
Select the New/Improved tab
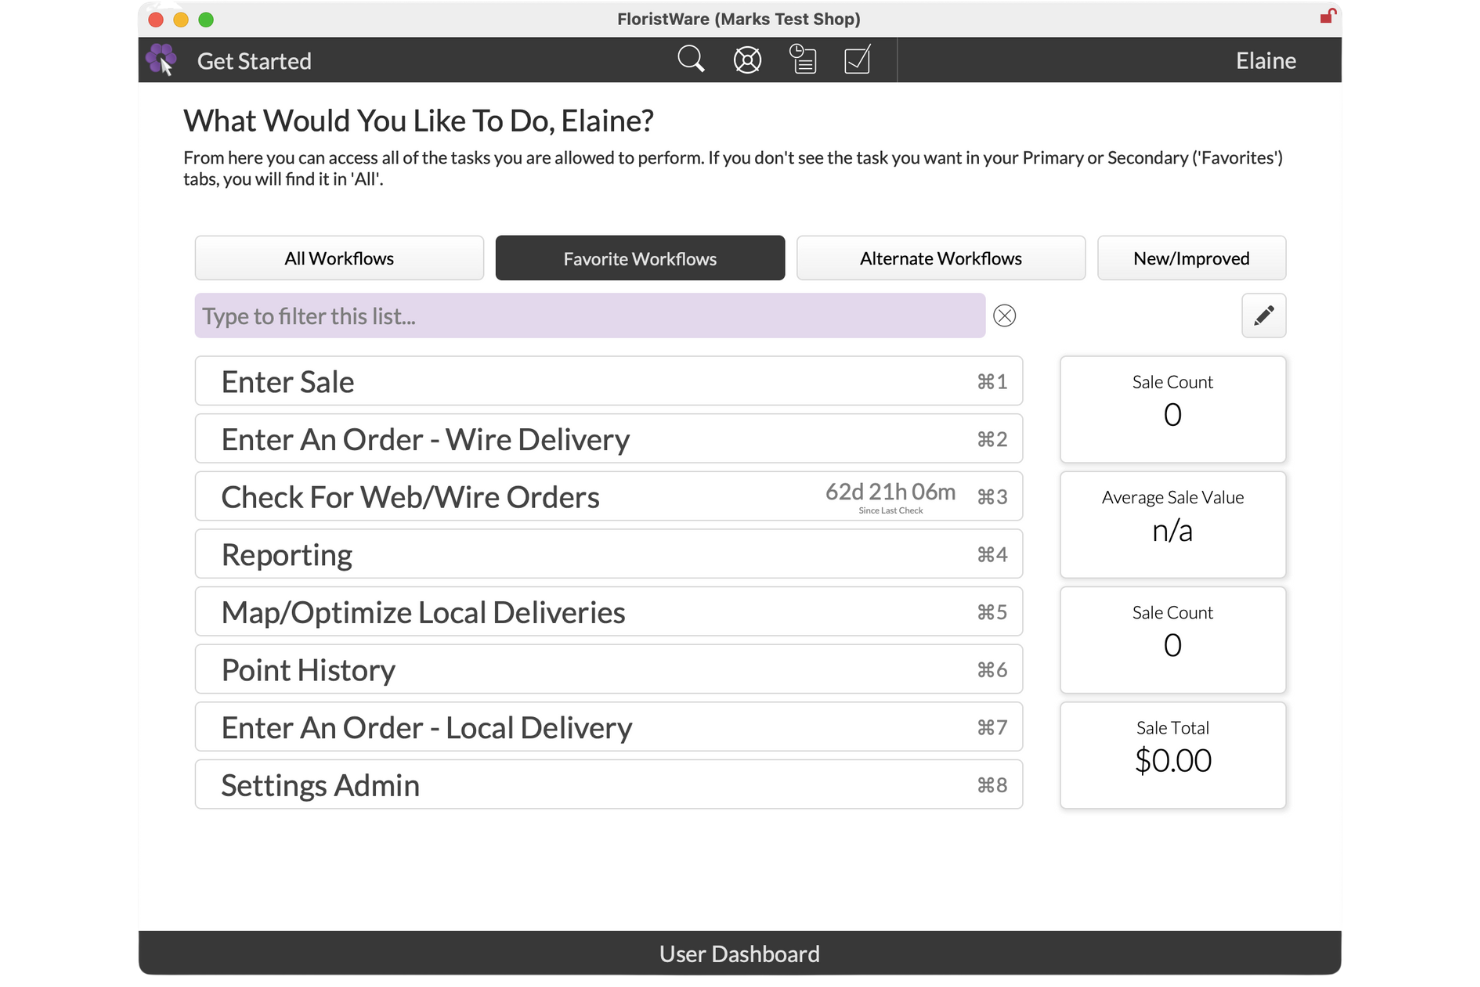1191,258
